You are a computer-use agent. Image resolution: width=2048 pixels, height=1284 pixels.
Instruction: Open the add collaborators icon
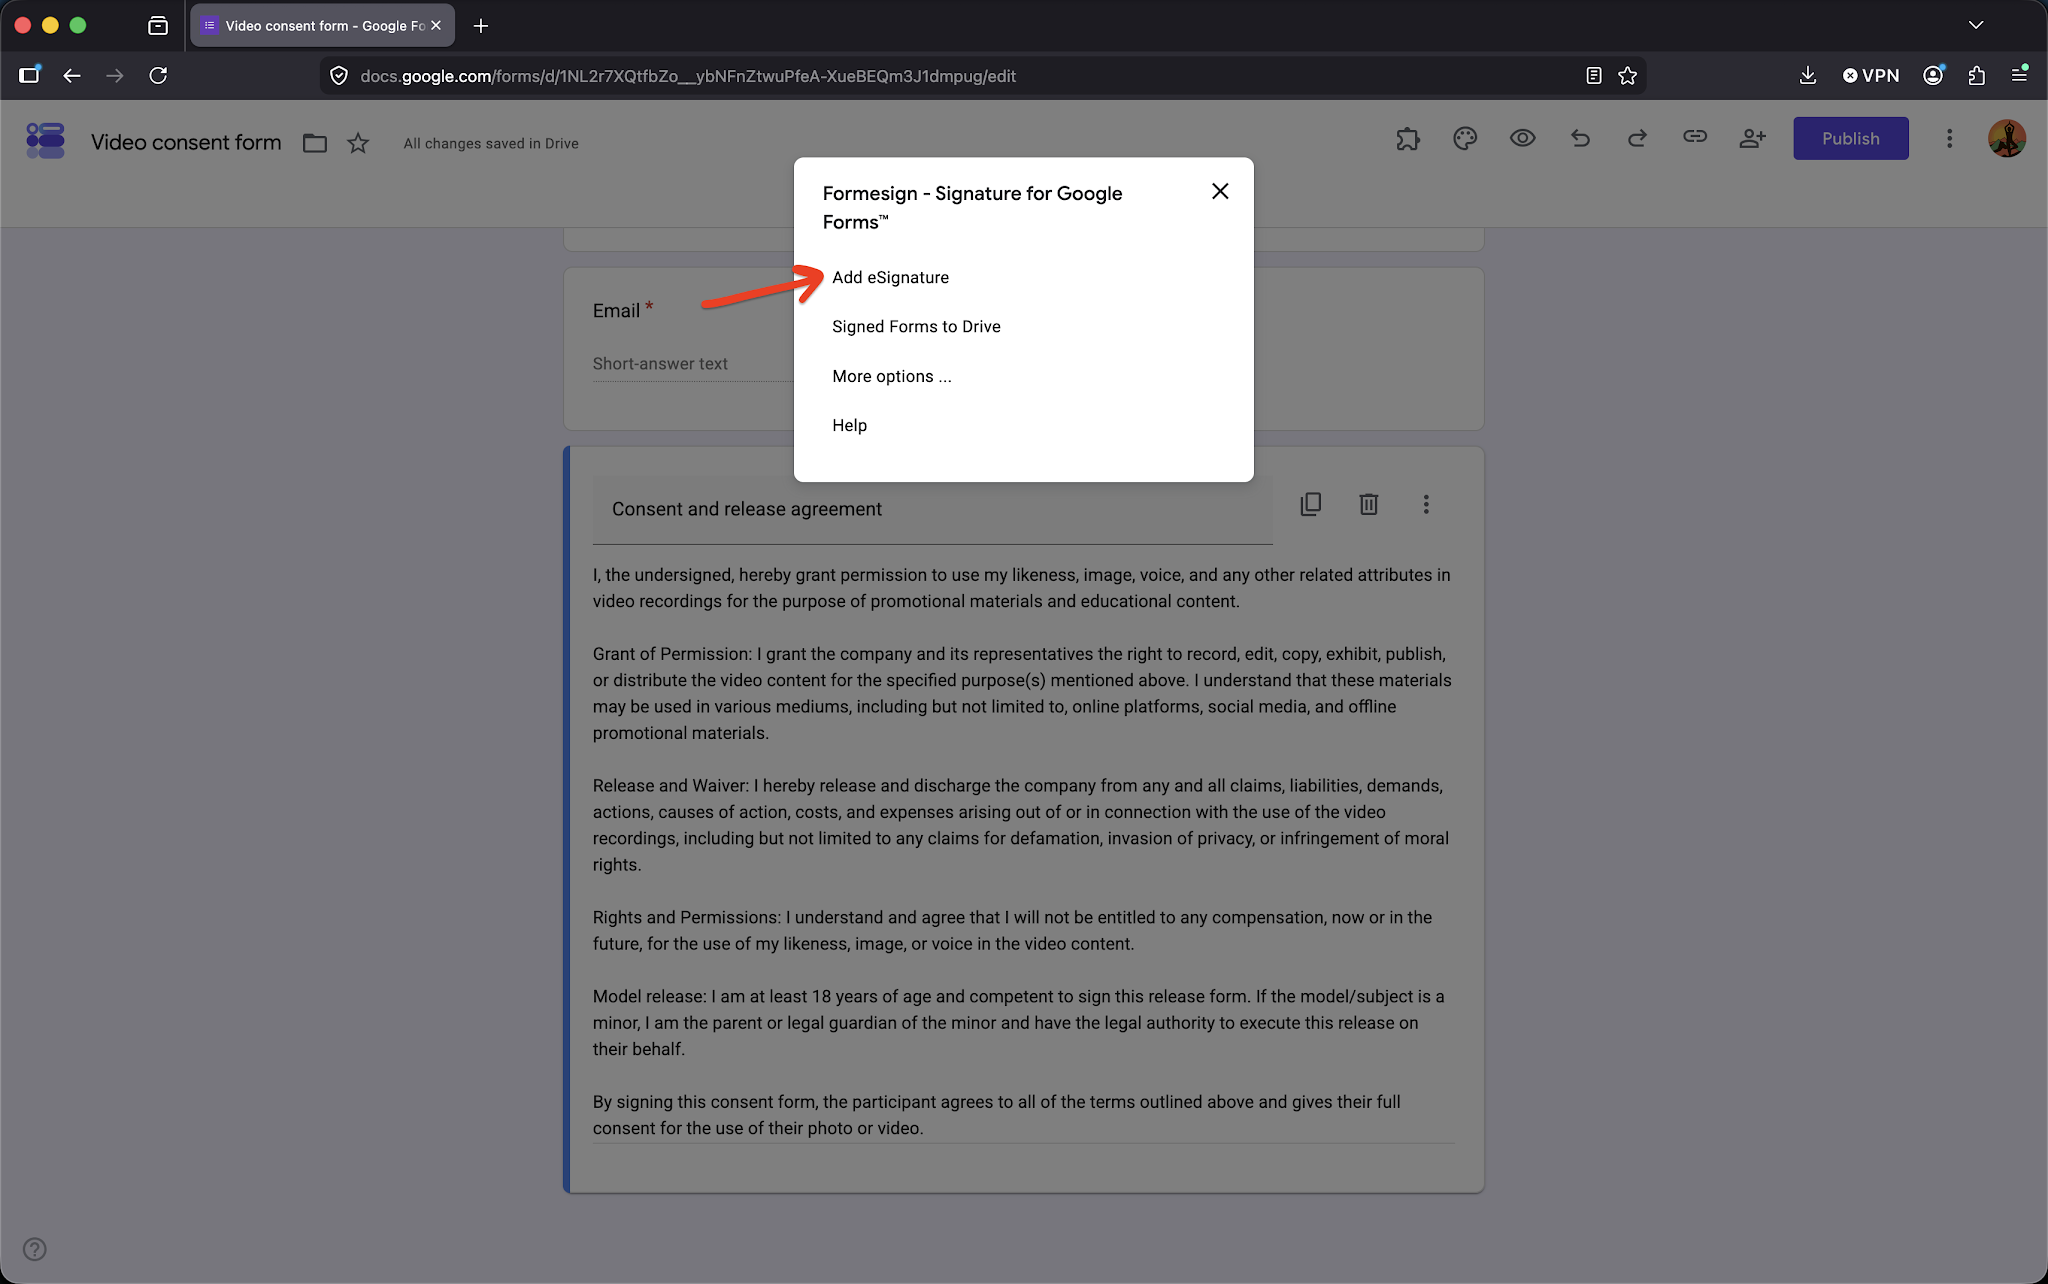[x=1752, y=139]
